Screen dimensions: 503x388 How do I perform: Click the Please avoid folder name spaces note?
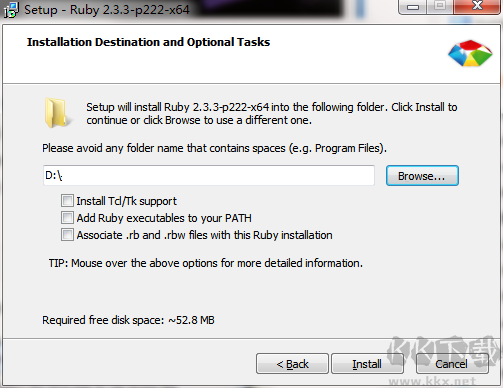[214, 148]
